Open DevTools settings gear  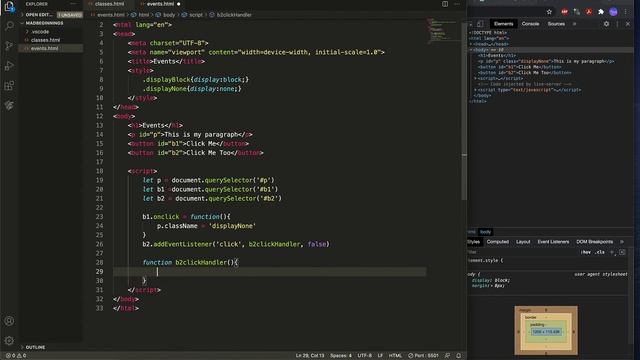(607, 24)
